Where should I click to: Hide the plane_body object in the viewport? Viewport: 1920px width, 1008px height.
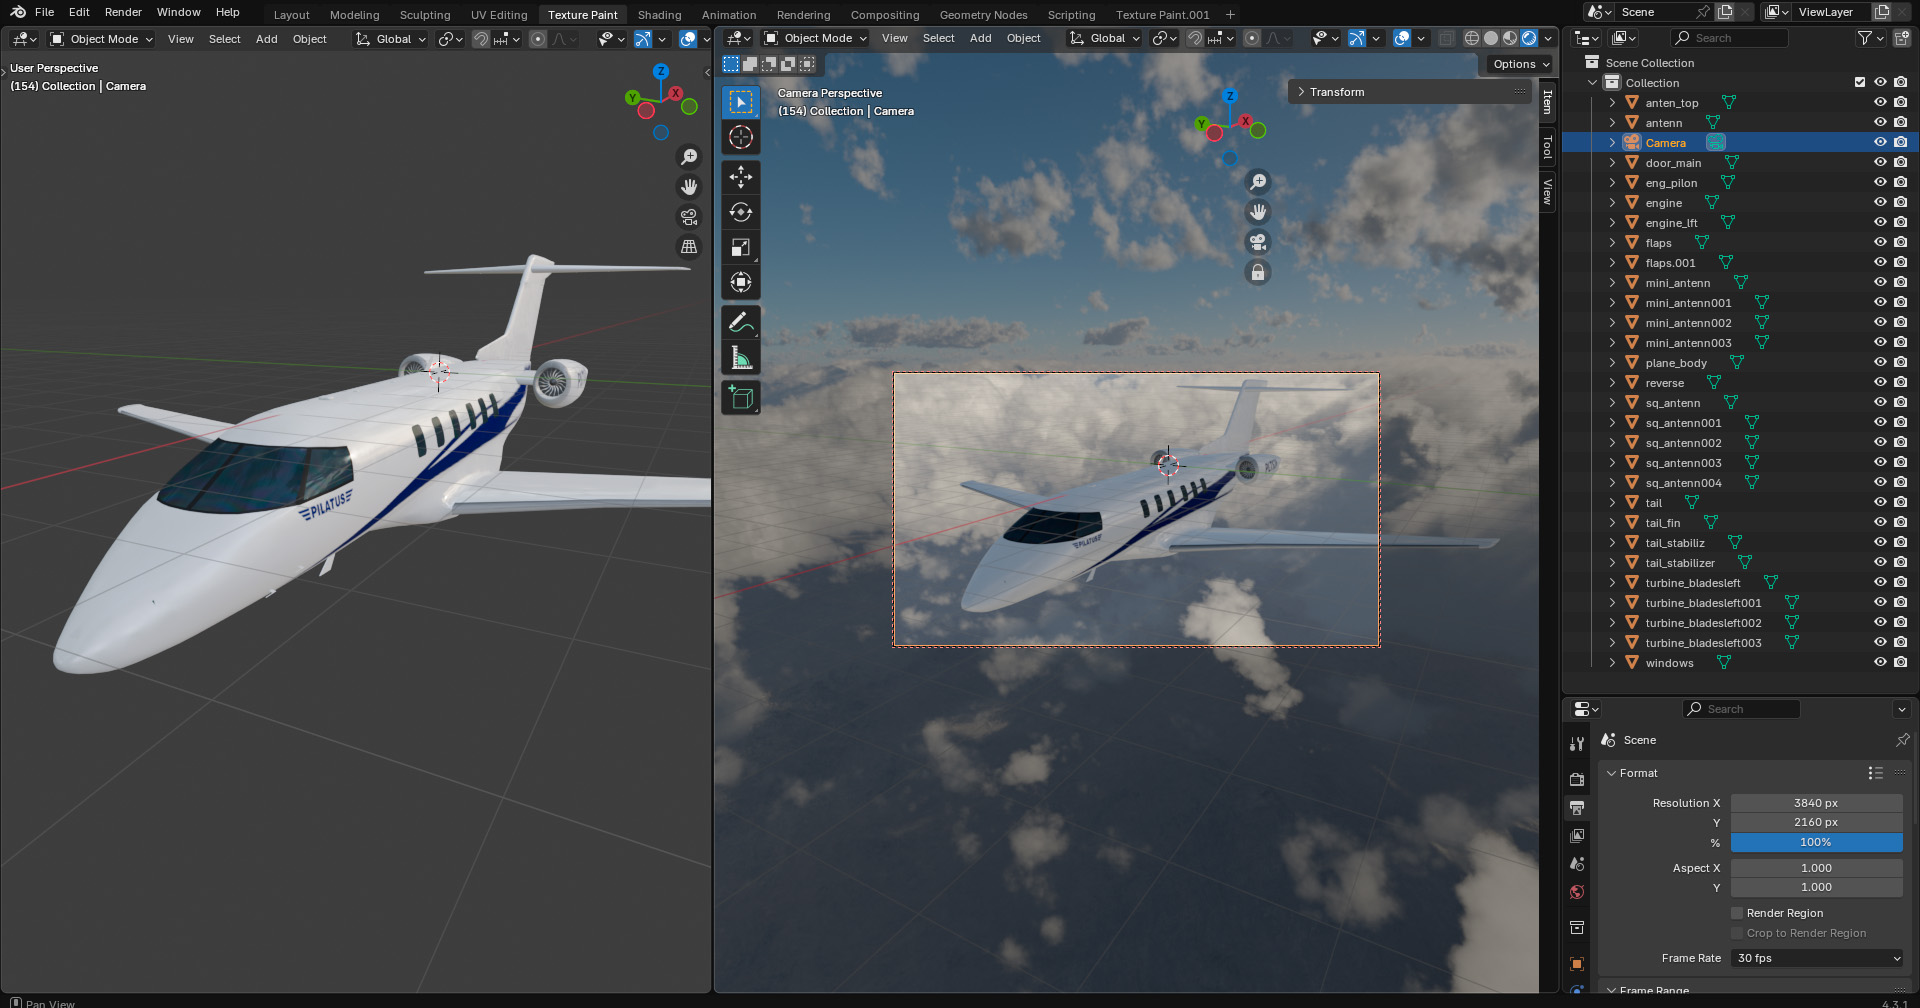click(1880, 362)
